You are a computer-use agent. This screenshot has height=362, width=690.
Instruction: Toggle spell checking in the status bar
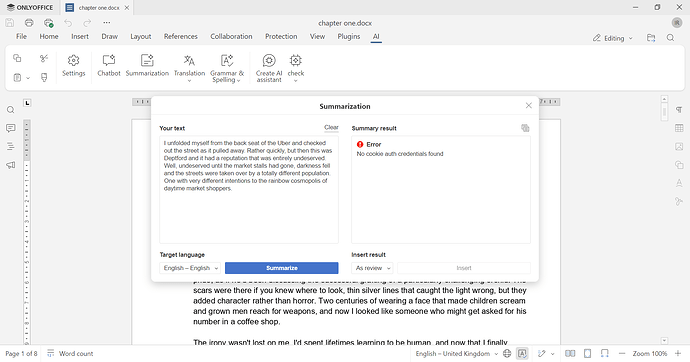(522, 353)
